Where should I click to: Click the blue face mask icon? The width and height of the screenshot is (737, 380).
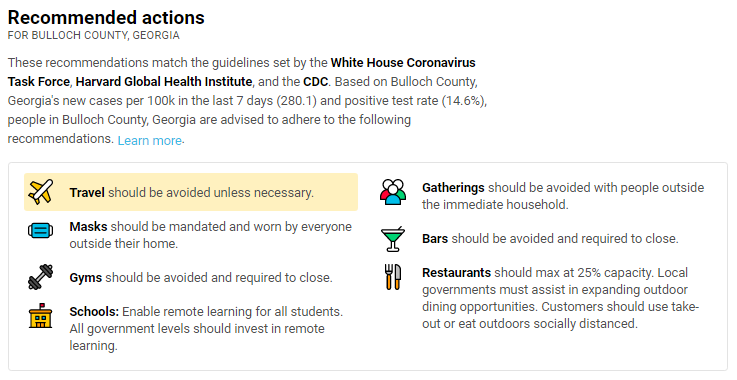coord(40,230)
